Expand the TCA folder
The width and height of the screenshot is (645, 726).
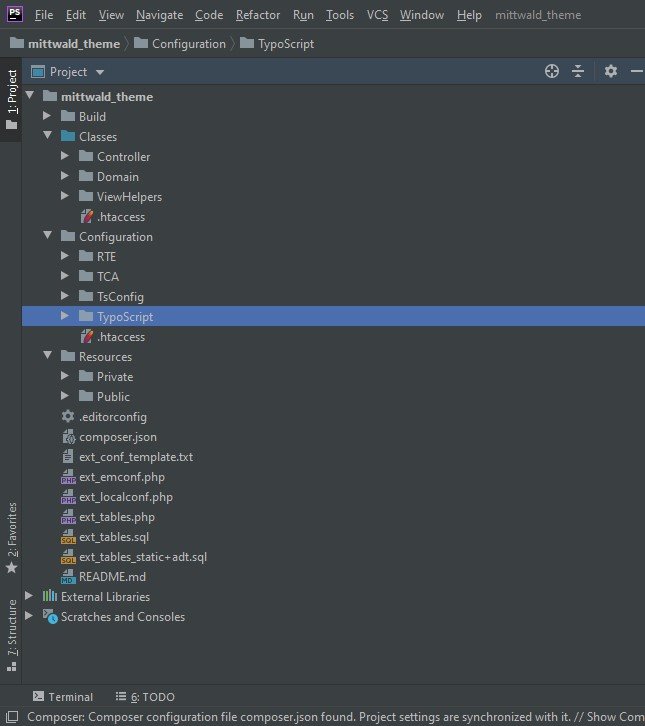tap(65, 276)
